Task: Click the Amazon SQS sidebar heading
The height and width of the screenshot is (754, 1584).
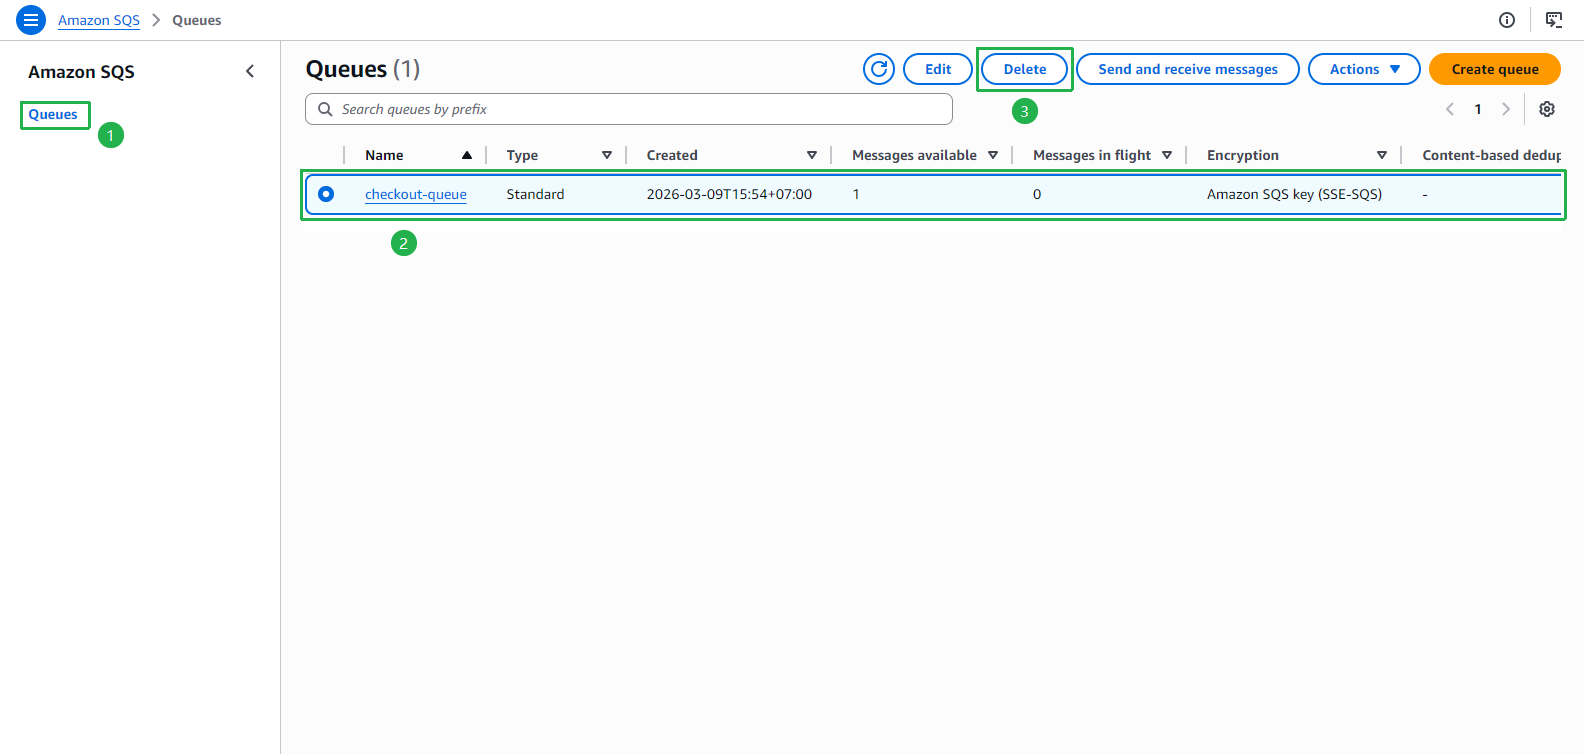Action: [81, 72]
